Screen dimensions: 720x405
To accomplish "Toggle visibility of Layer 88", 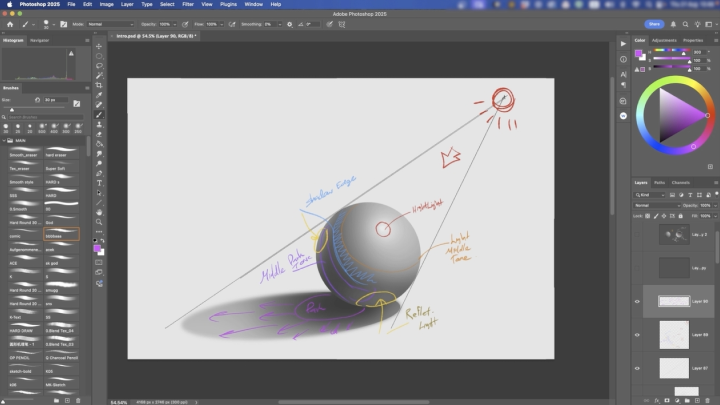I will 638,334.
